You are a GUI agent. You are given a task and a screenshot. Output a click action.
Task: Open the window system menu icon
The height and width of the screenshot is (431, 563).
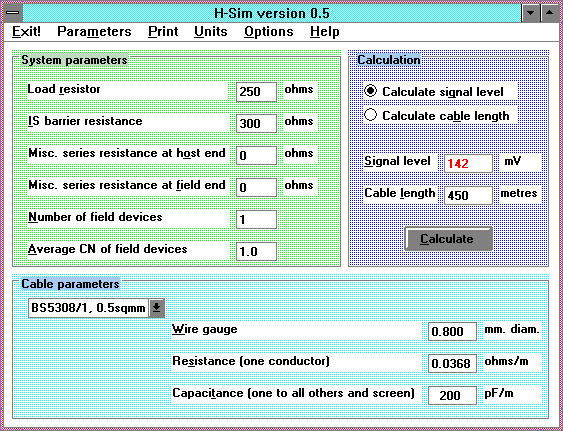point(13,13)
